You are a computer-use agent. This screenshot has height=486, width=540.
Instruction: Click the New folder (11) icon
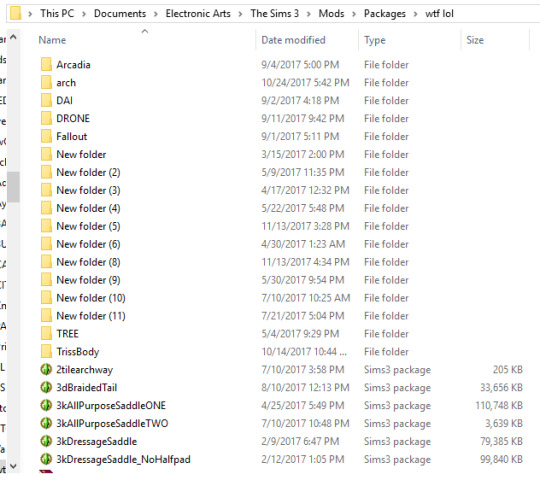(46, 315)
